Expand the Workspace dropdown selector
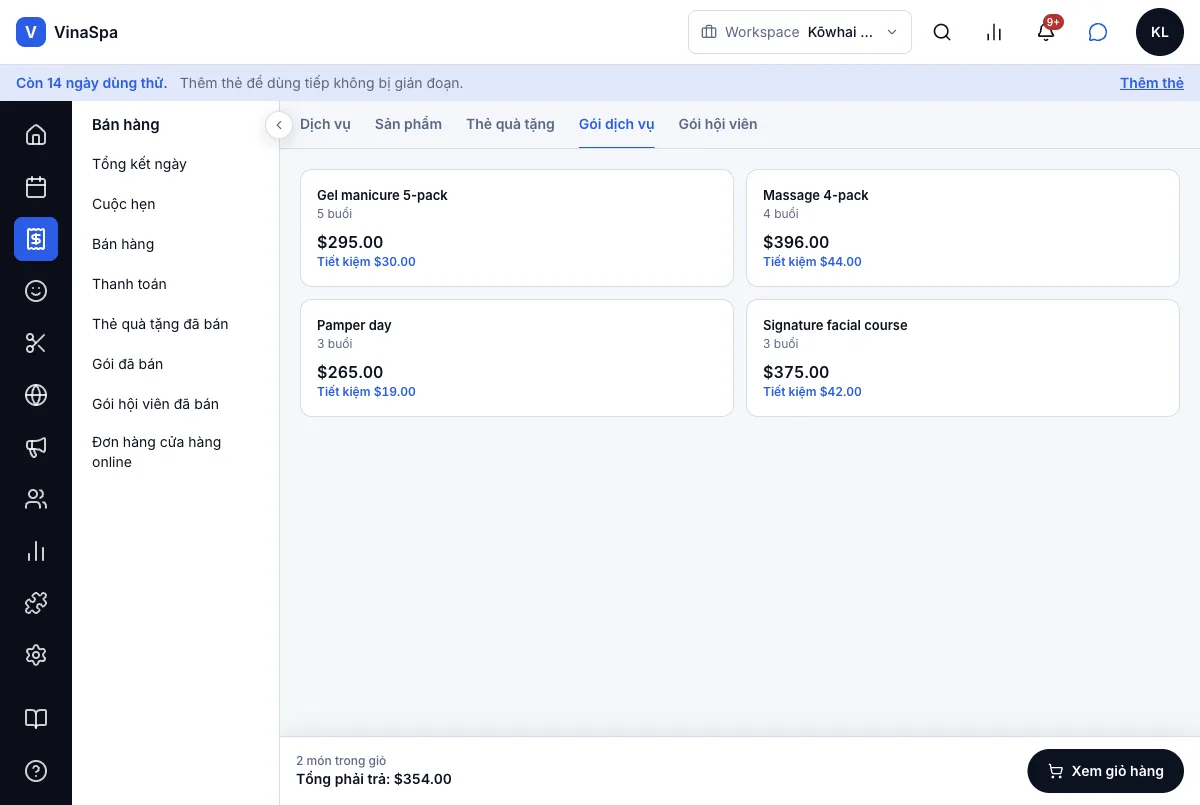Viewport: 1200px width, 805px height. 800,32
